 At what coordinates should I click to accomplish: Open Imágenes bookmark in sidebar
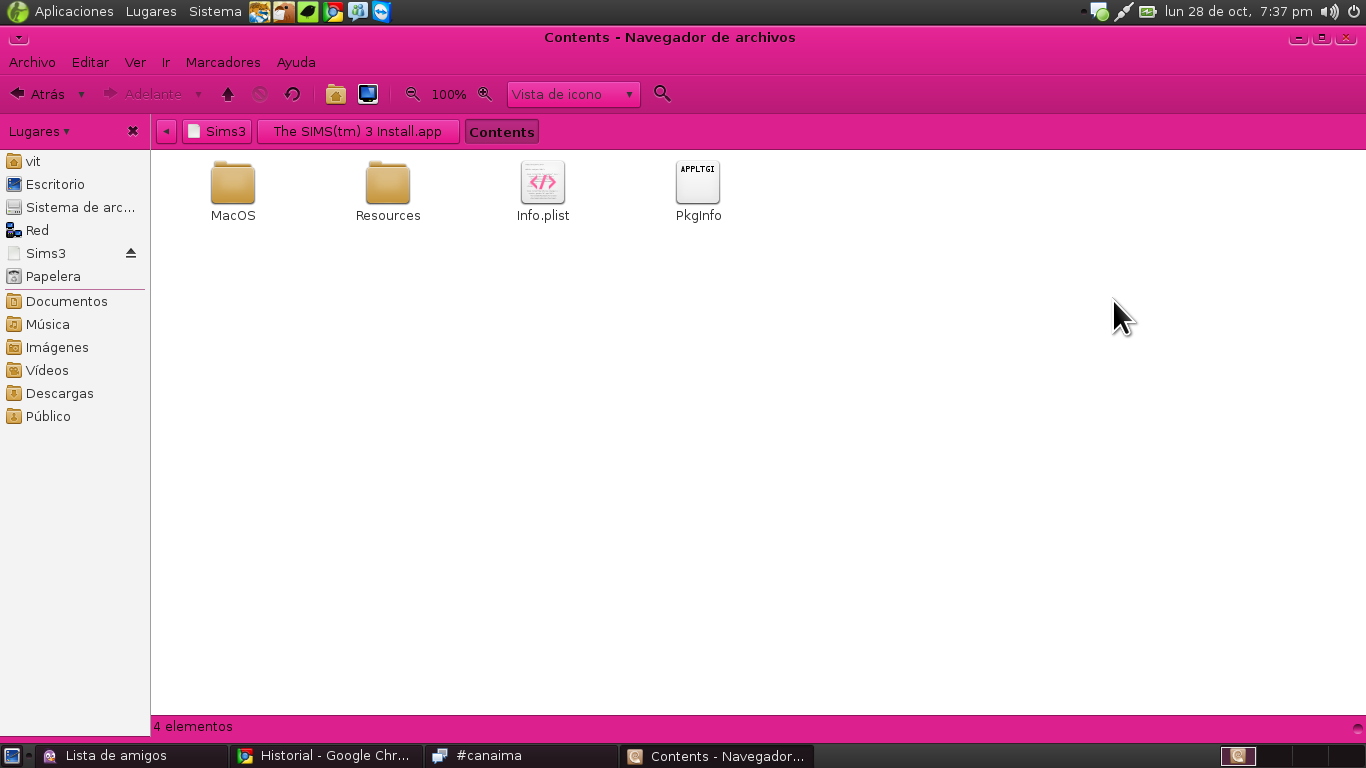pos(75,347)
